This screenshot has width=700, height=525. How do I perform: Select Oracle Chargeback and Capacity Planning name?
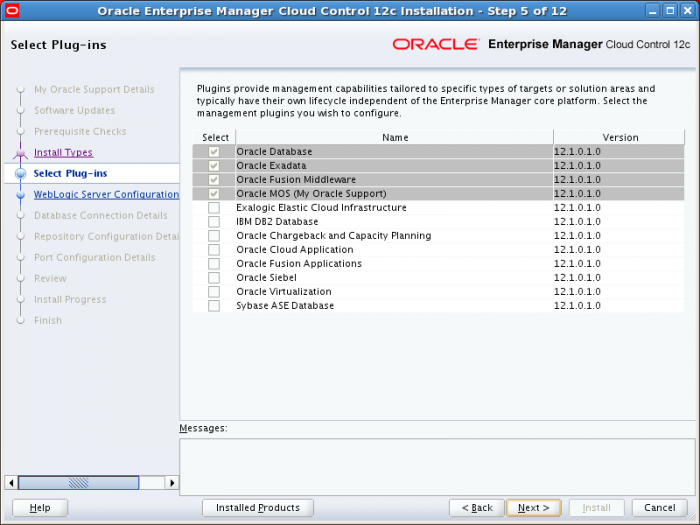pos(394,236)
